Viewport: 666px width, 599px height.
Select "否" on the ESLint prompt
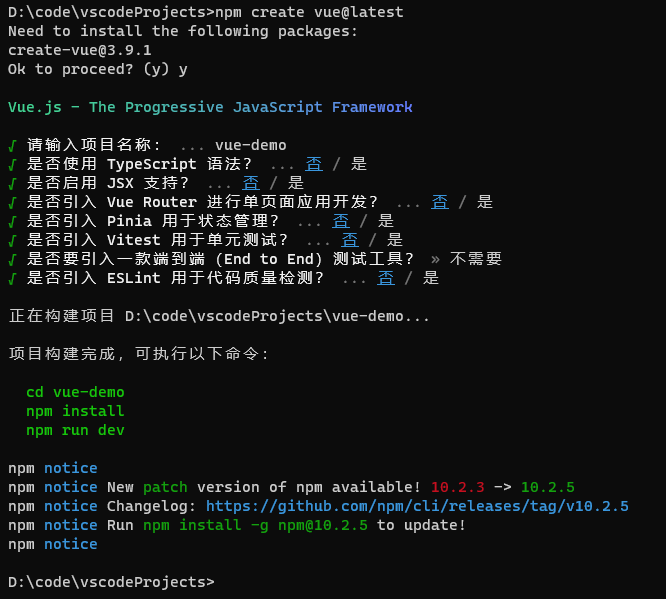pos(386,278)
